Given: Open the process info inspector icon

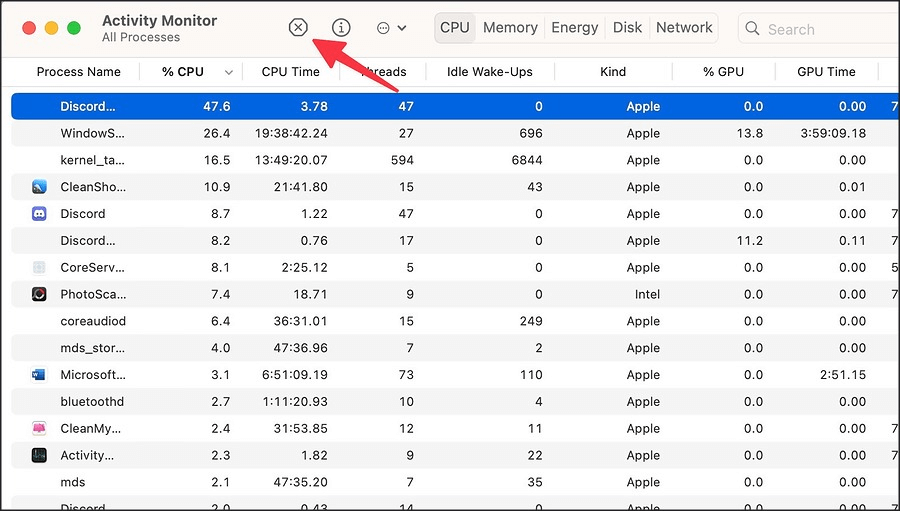Looking at the screenshot, I should point(341,28).
